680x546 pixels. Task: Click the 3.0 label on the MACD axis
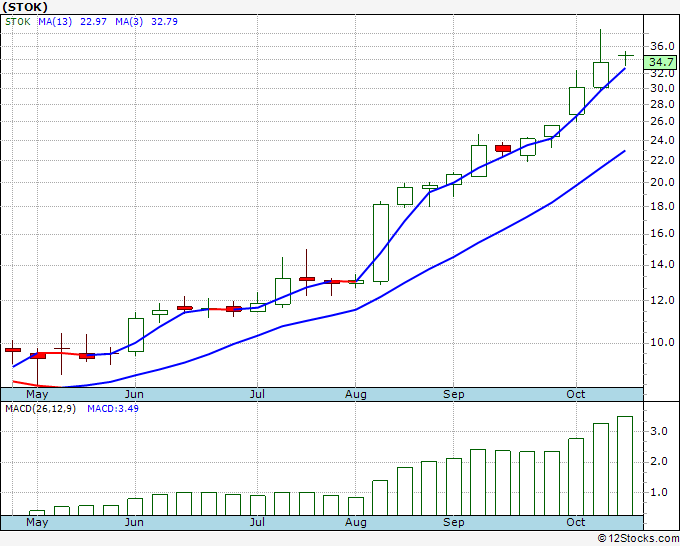point(660,431)
